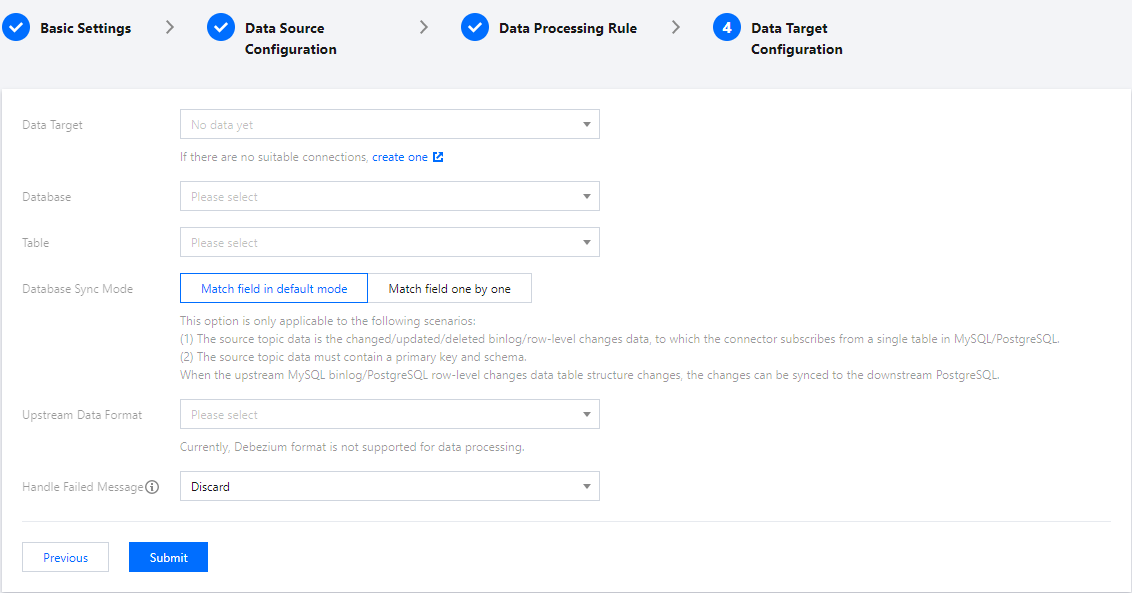Click the Data Target Configuration step label
Viewport: 1132px width, 593px height.
796,39
